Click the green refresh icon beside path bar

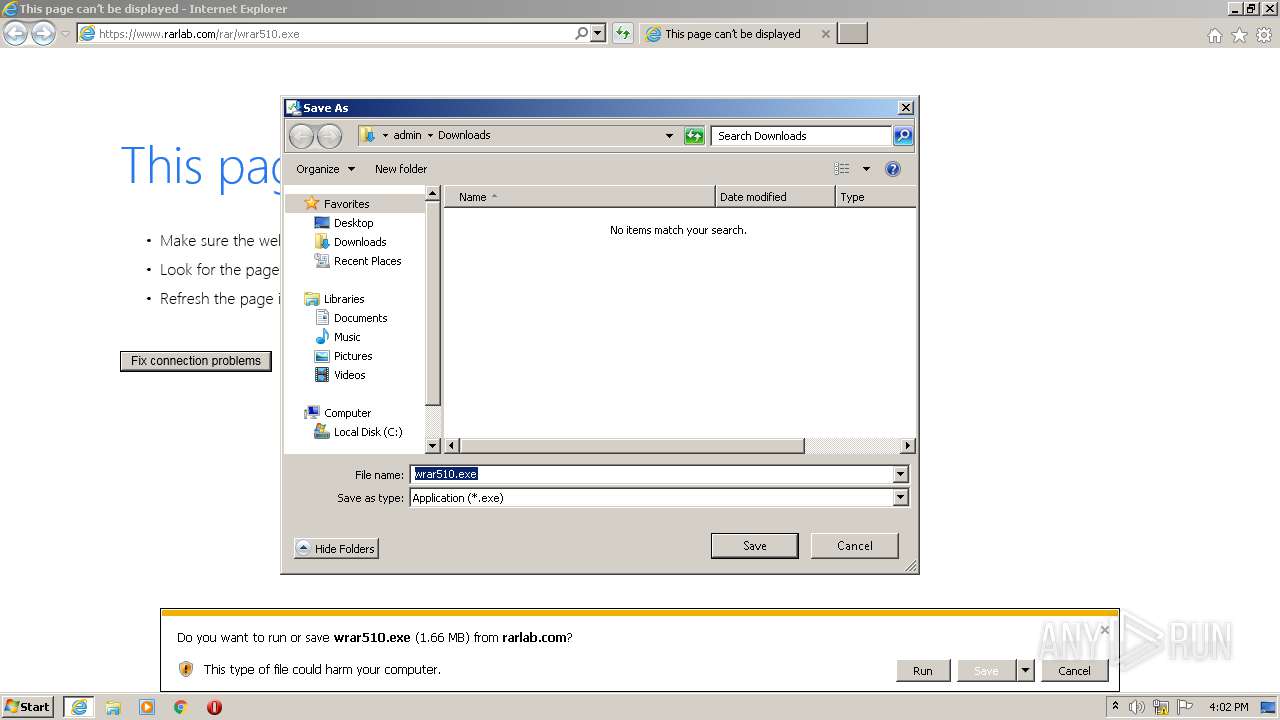[x=694, y=136]
